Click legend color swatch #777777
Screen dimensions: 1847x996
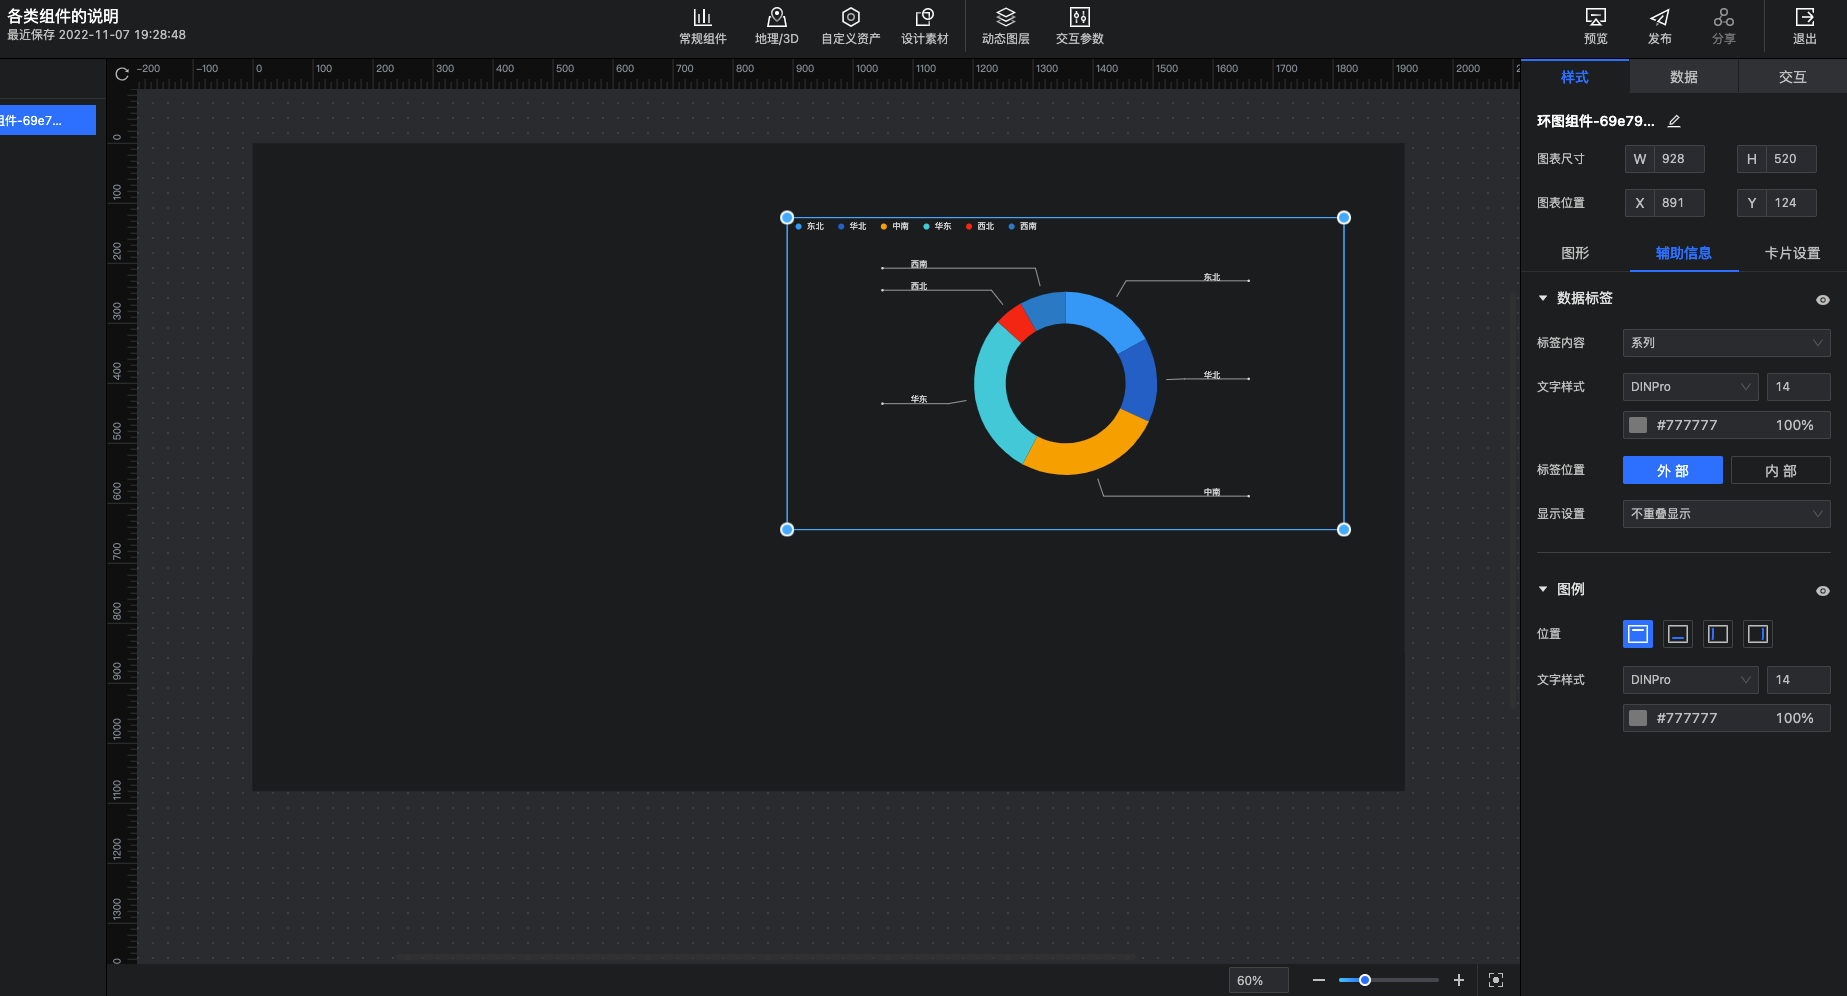pos(1638,718)
